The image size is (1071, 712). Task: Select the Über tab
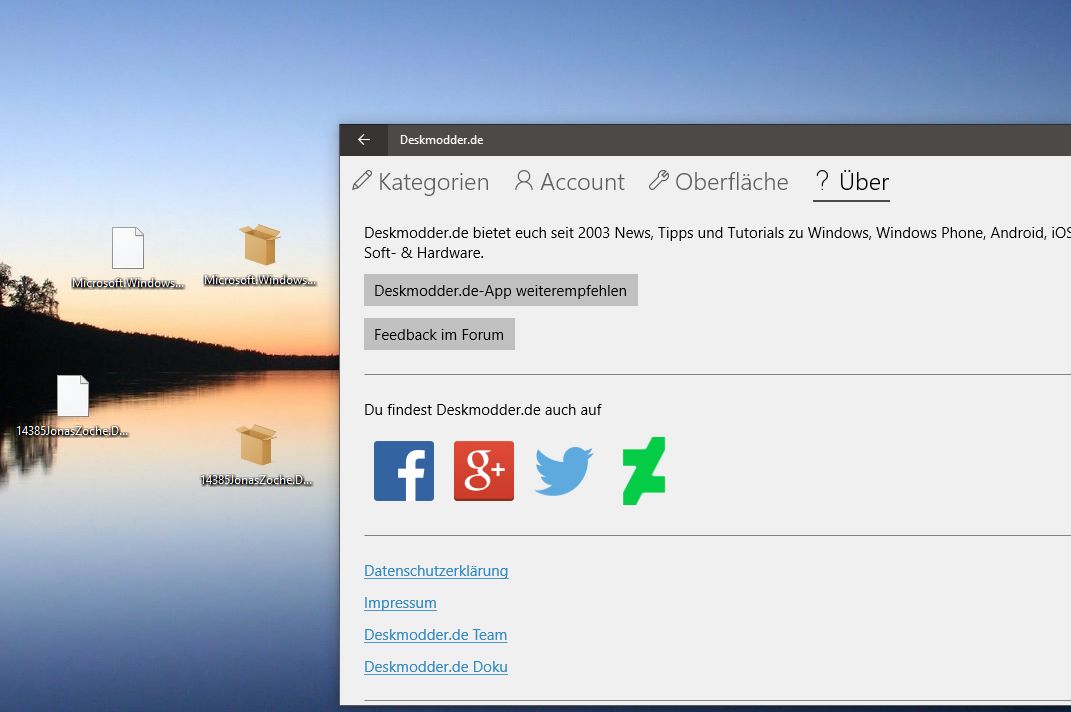[851, 182]
